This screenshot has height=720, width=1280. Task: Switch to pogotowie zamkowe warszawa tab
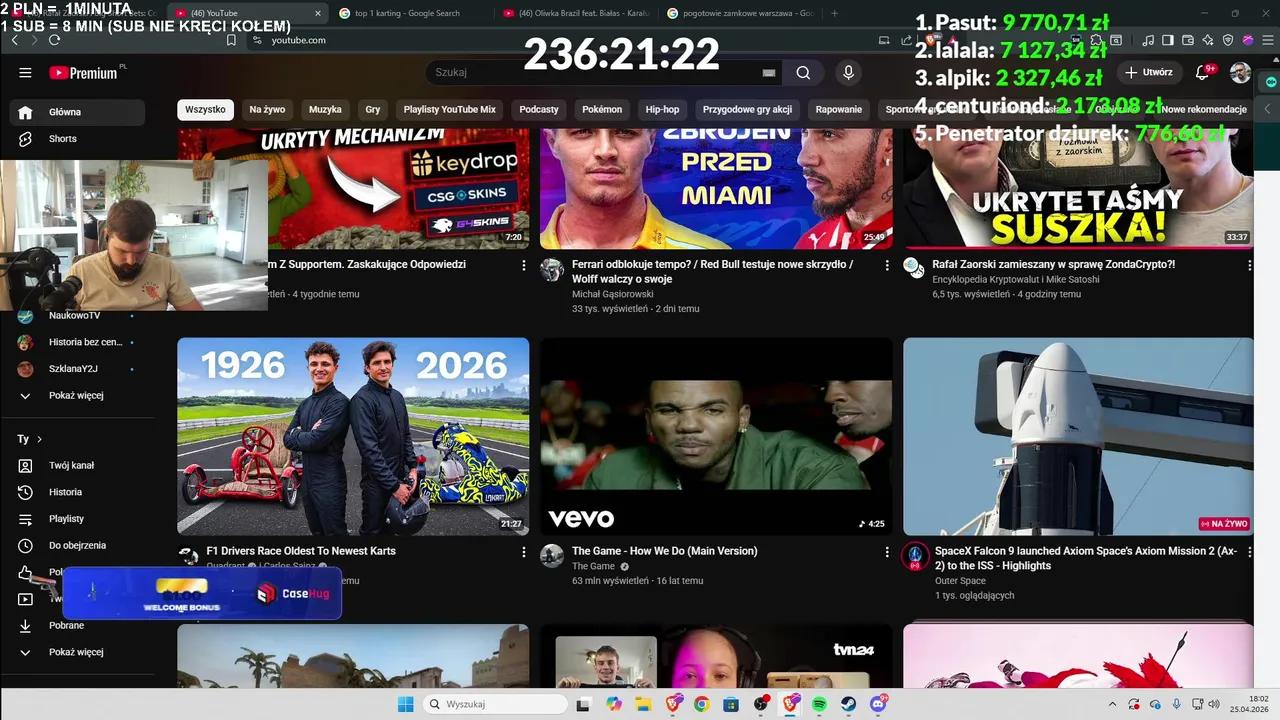[x=739, y=13]
